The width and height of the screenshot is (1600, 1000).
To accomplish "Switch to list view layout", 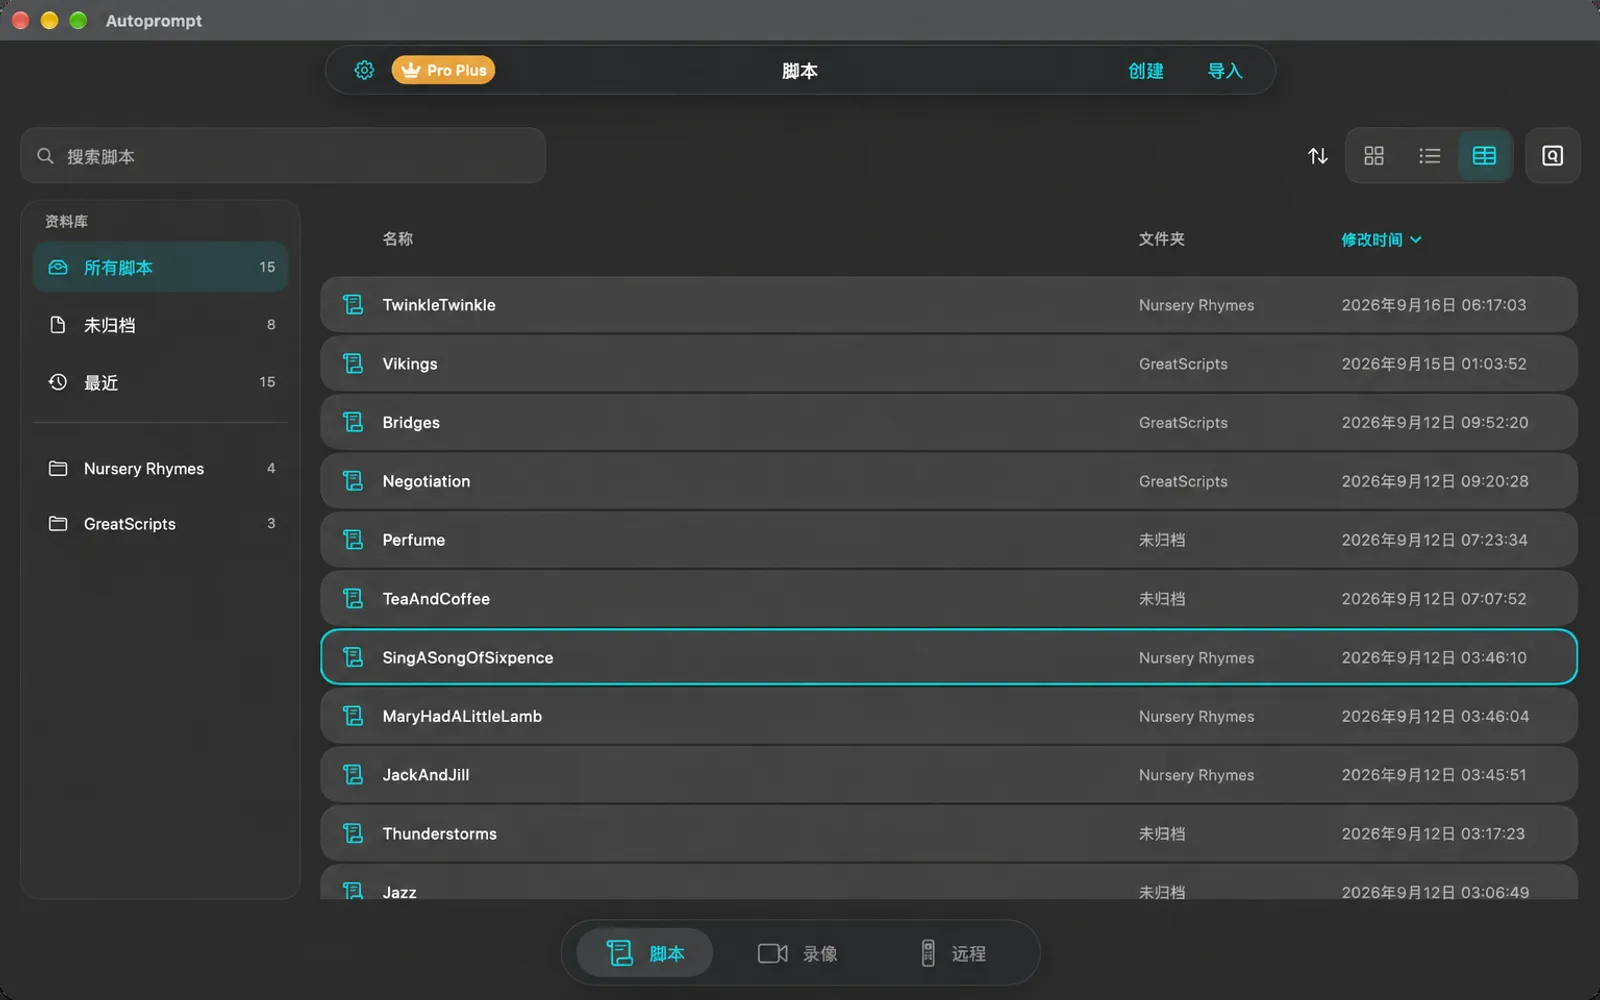I will coord(1429,156).
